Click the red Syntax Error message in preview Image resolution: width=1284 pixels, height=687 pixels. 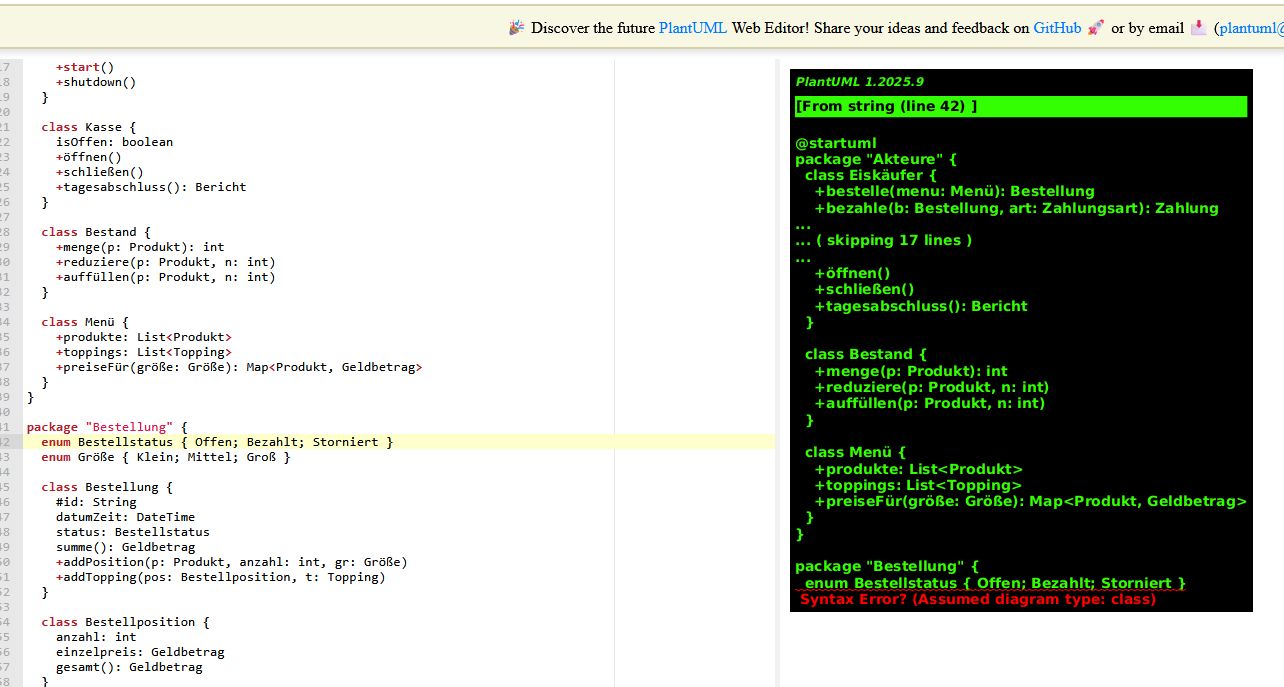977,599
